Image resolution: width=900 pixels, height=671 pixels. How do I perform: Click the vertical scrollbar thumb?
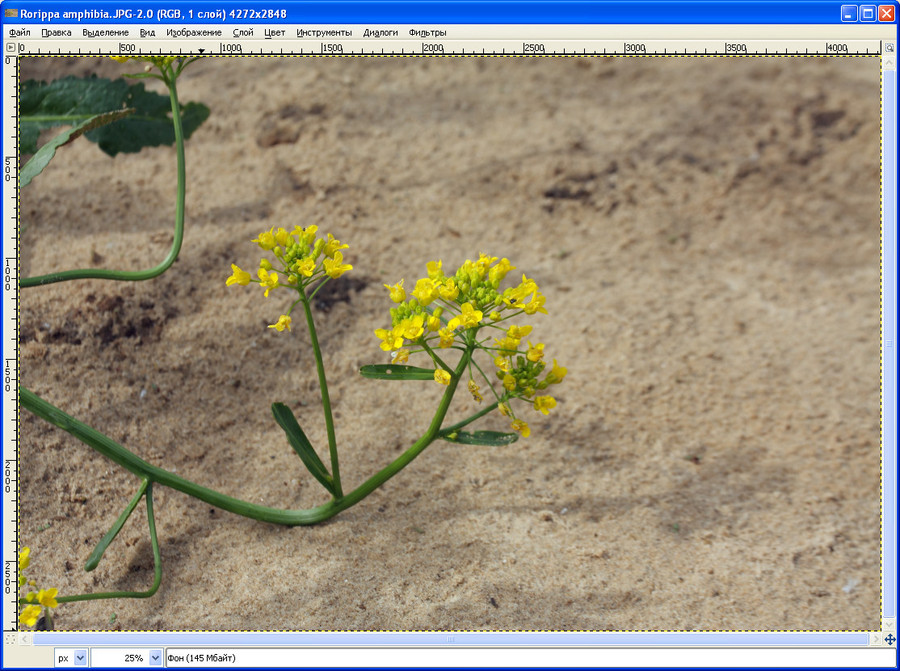[889, 344]
